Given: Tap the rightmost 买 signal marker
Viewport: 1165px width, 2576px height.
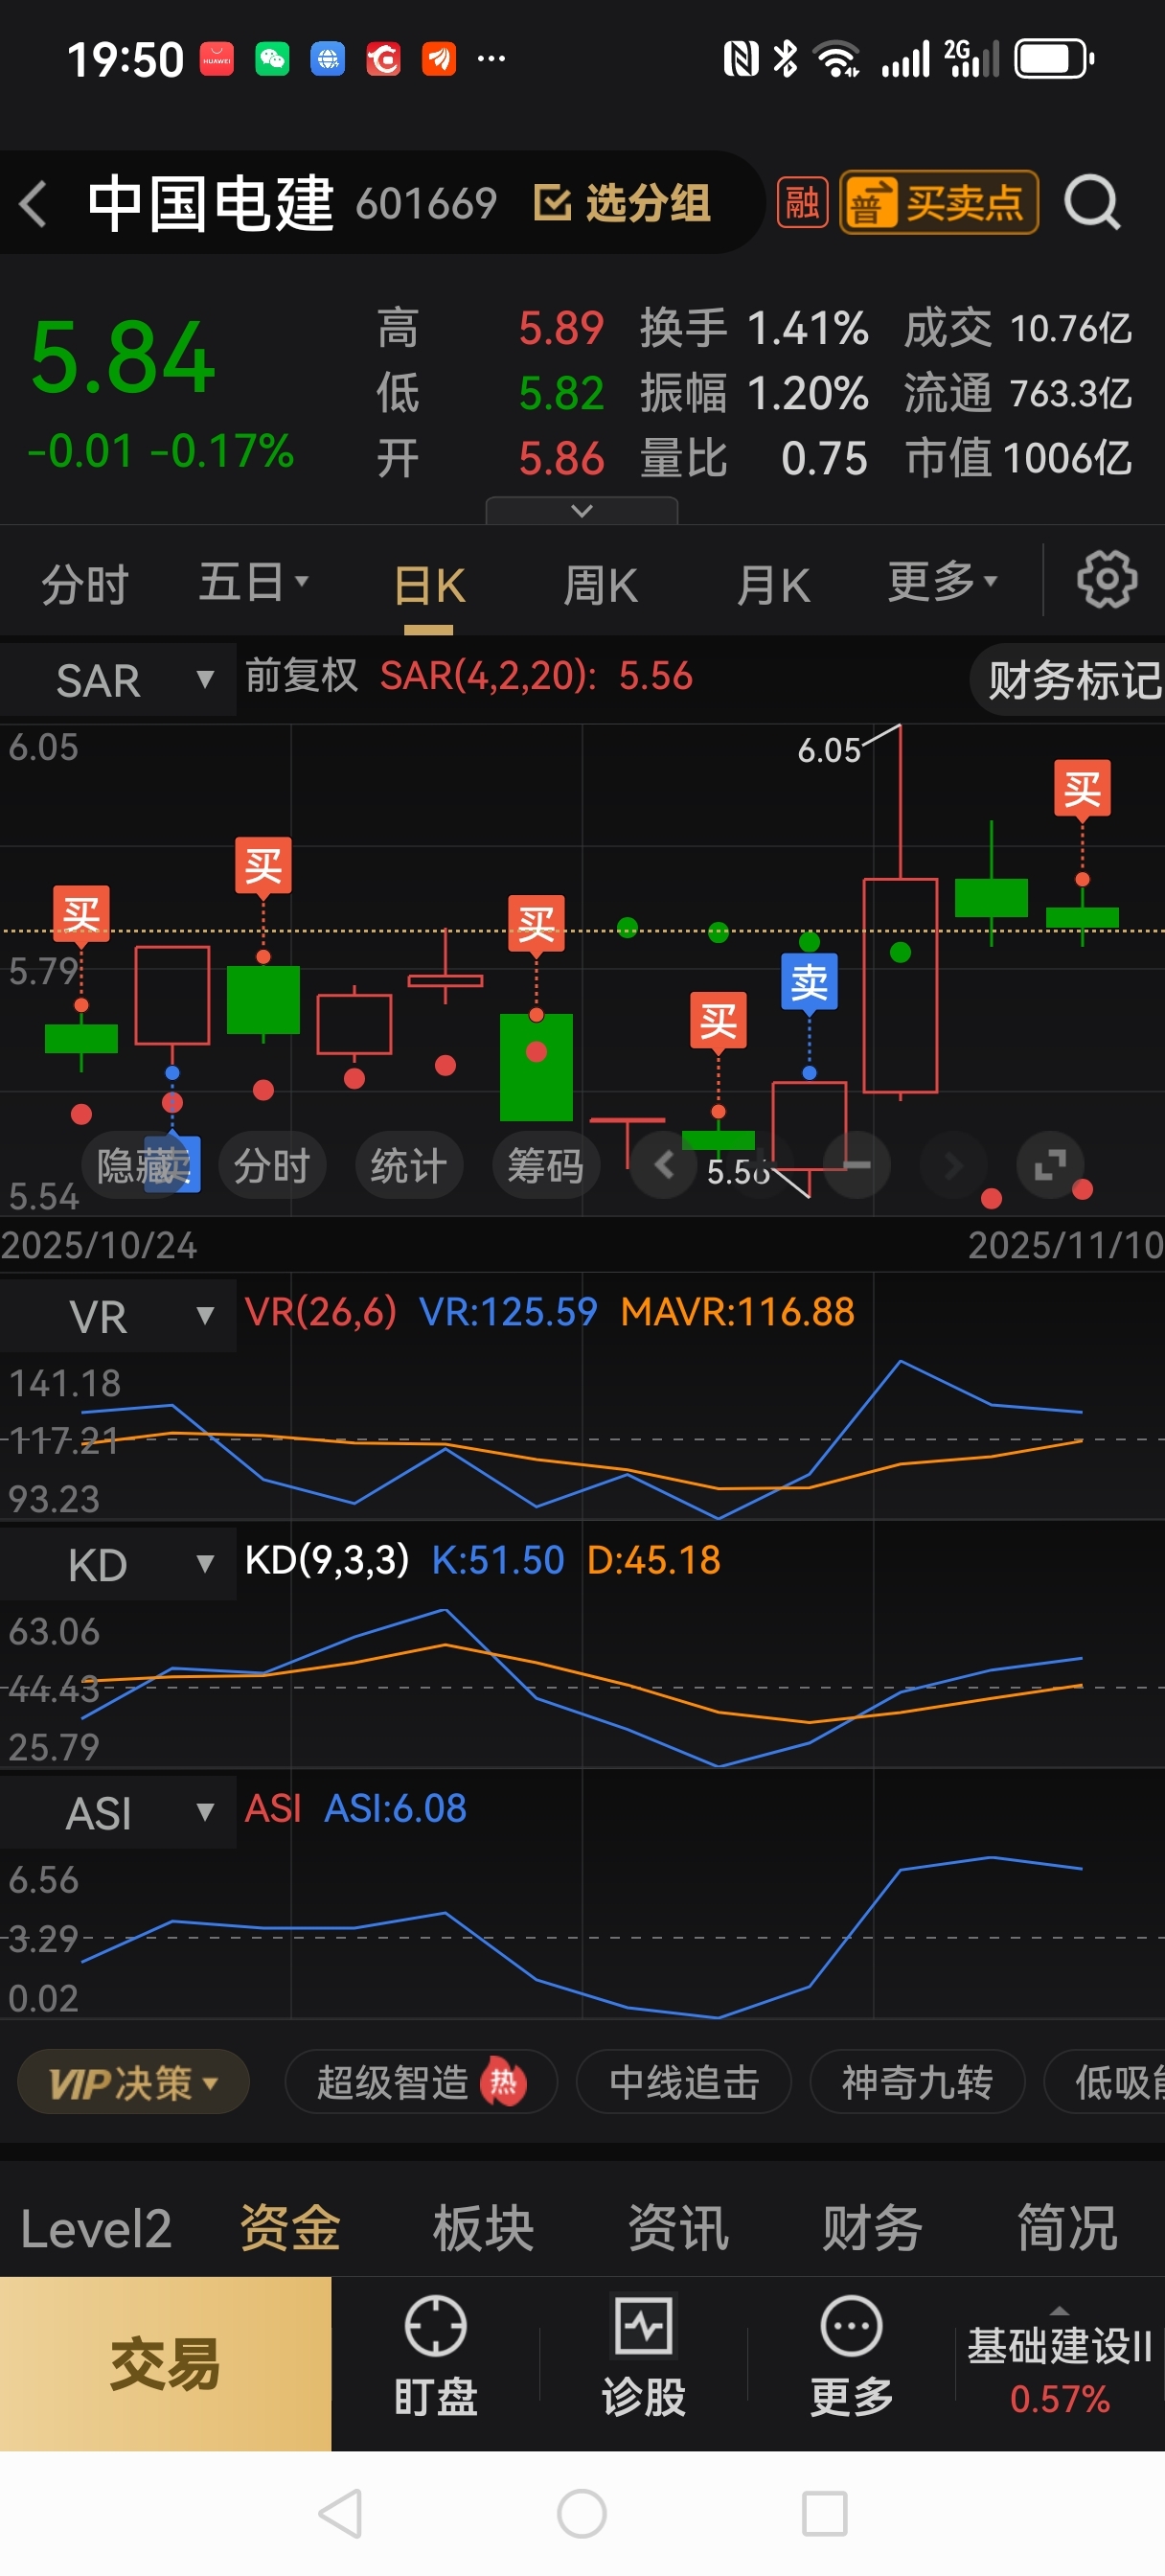Looking at the screenshot, I should tap(1082, 790).
